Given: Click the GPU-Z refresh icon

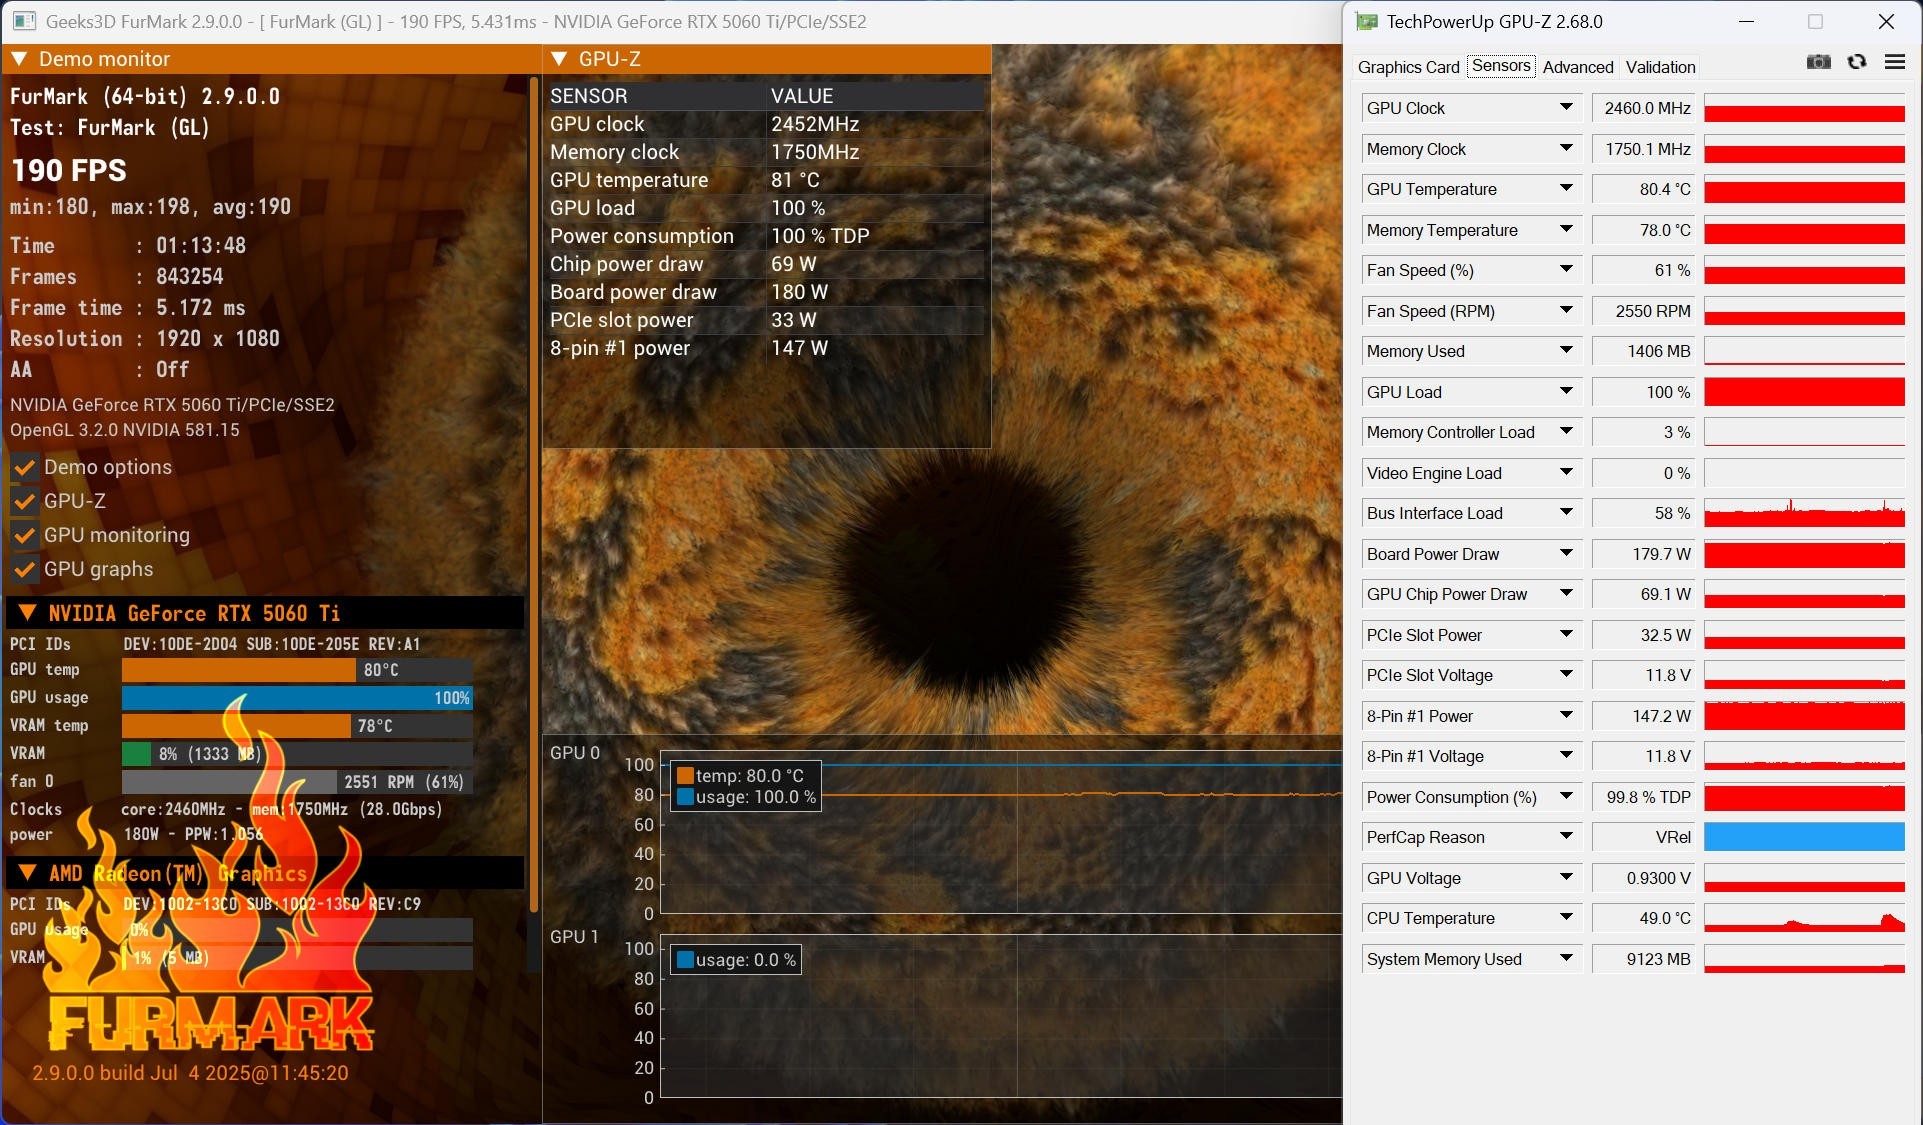Looking at the screenshot, I should click(x=1857, y=62).
